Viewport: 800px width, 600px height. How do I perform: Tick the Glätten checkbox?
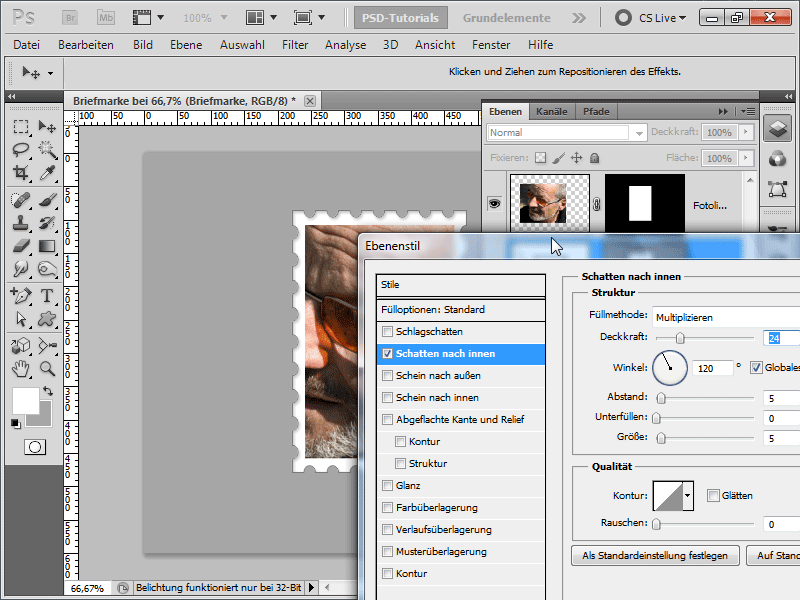713,495
